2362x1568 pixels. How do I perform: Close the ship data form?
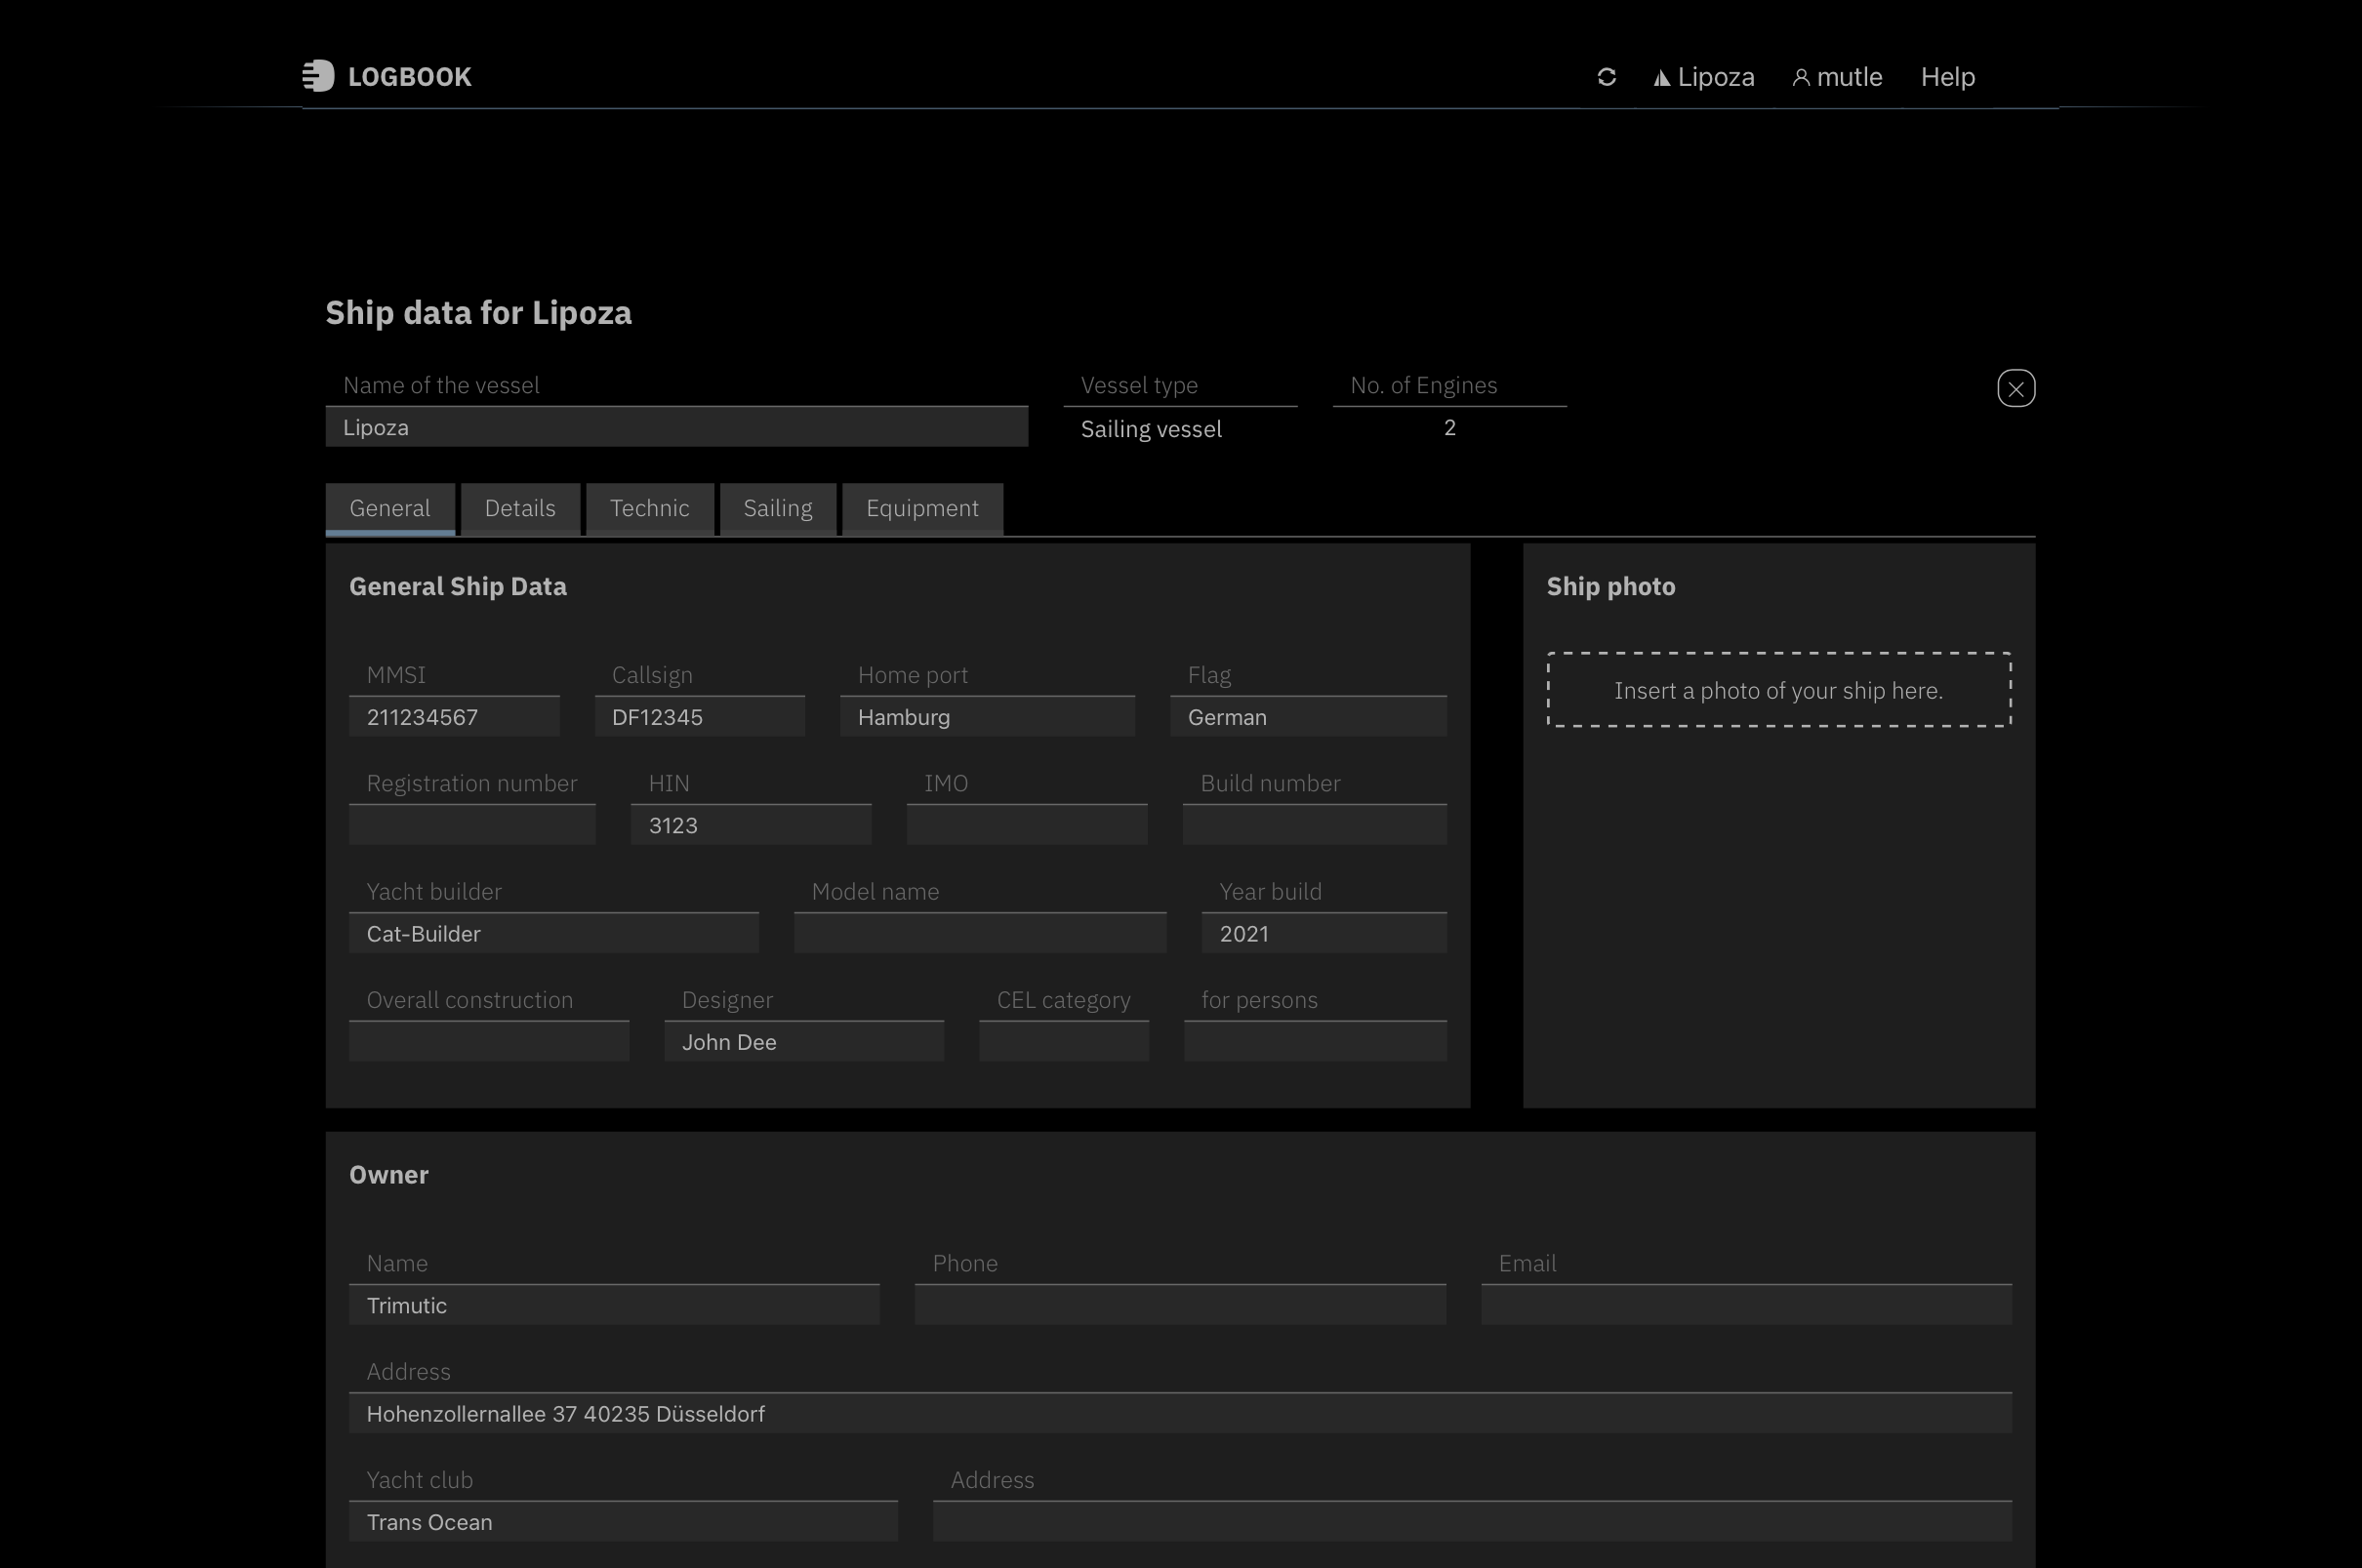[2015, 388]
